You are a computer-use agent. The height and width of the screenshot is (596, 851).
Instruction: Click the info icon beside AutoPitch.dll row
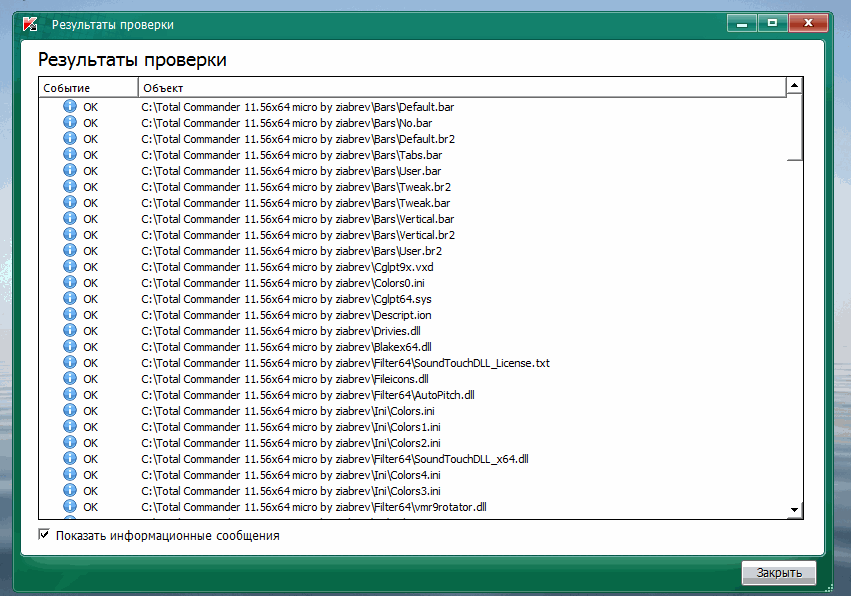[70, 395]
